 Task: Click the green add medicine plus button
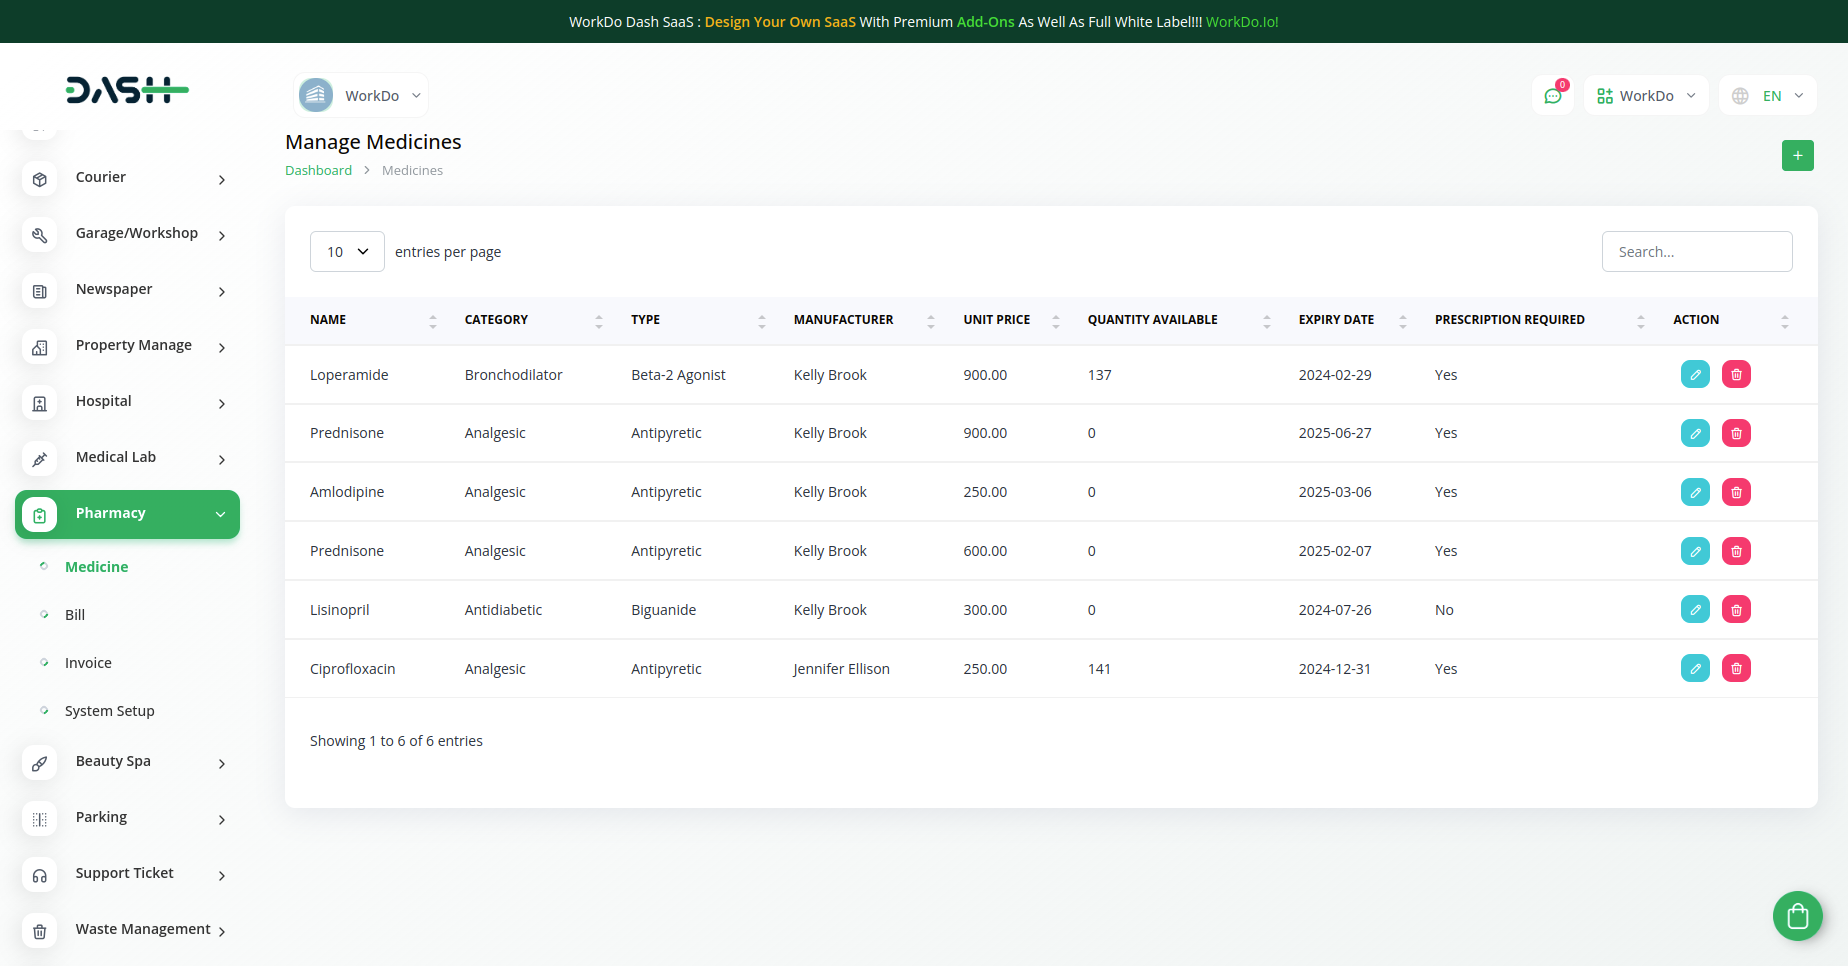click(x=1797, y=156)
